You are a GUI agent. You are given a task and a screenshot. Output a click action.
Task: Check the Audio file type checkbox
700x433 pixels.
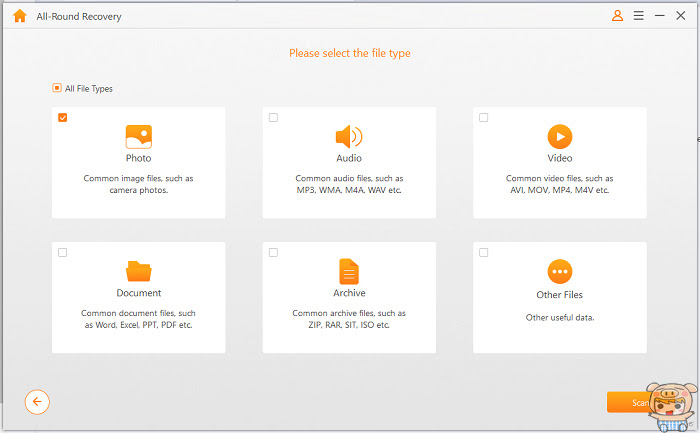pyautogui.click(x=273, y=117)
